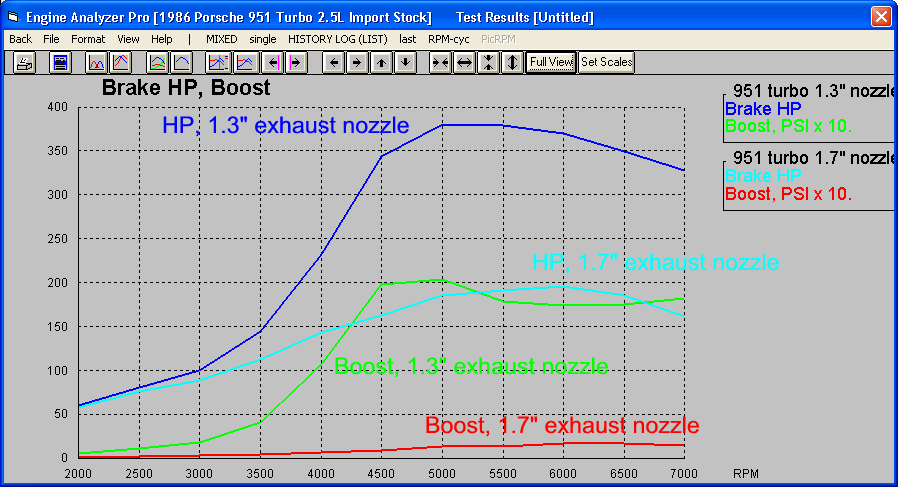Choose the multi-colored curves graph icon
Image resolution: width=898 pixels, height=487 pixels.
point(157,62)
